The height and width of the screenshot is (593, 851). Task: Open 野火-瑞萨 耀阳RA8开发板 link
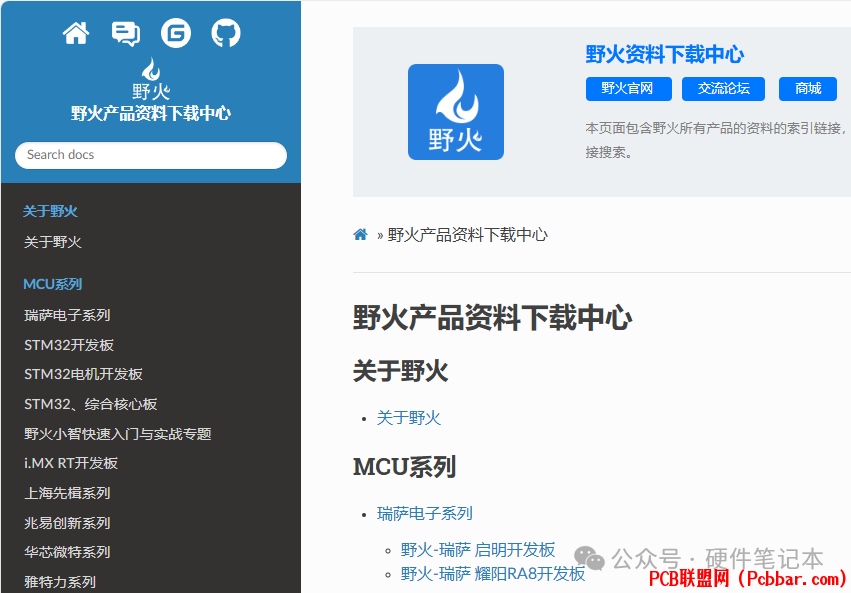coord(493,574)
